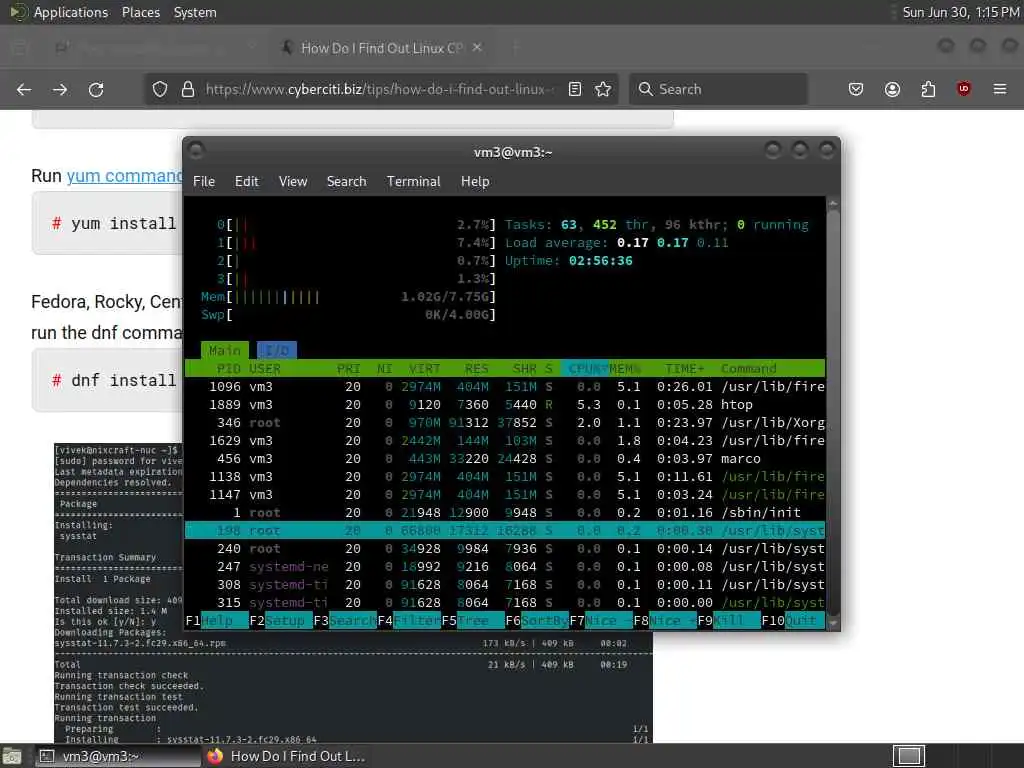Select process row PID 247 systemd-ne
This screenshot has height=768, width=1024.
point(505,567)
